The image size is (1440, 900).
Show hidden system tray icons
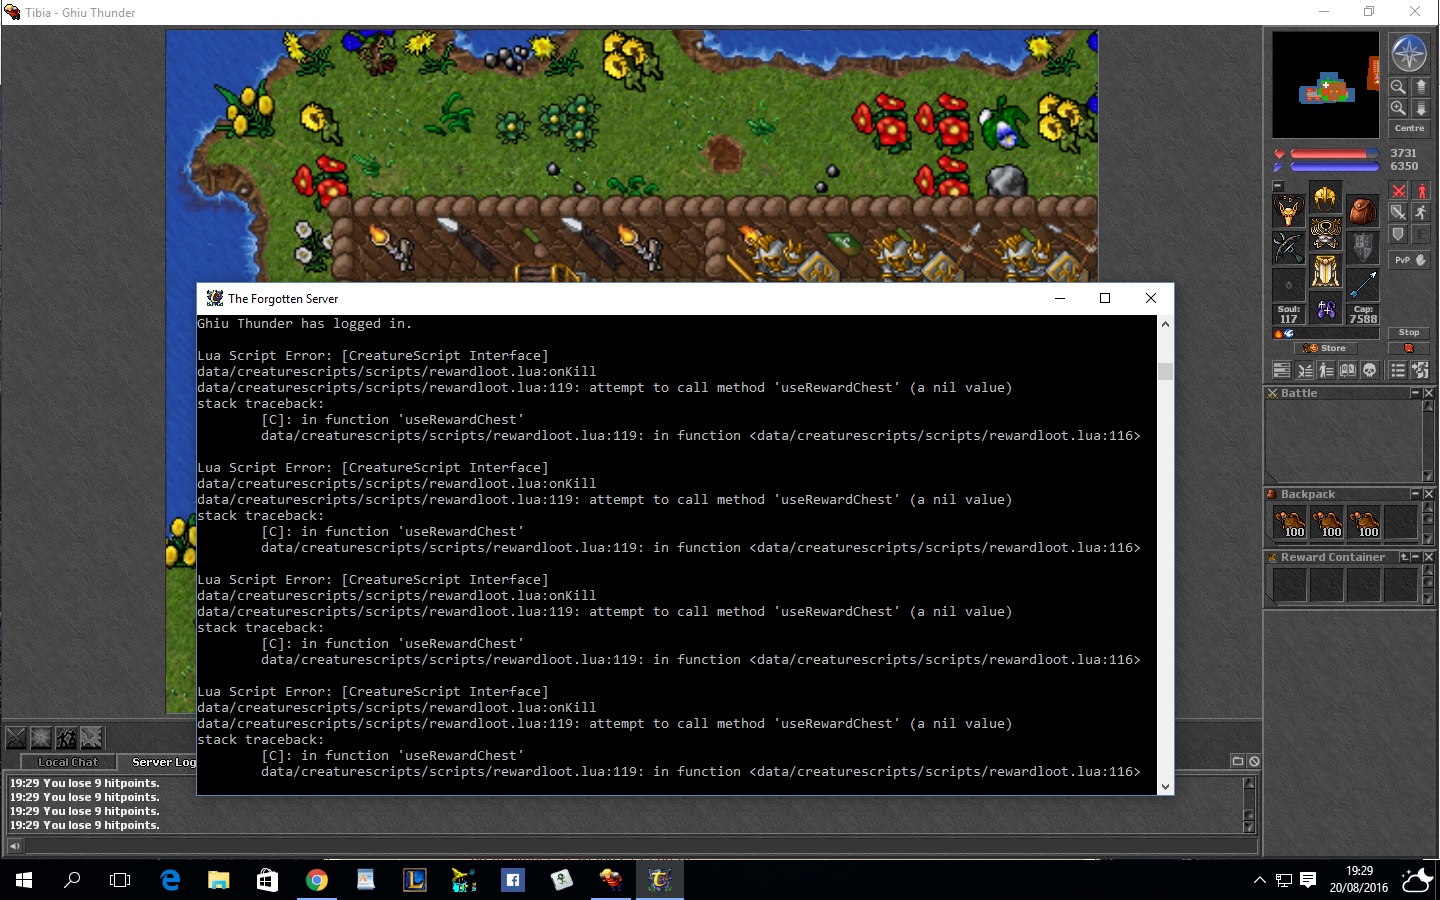1259,880
